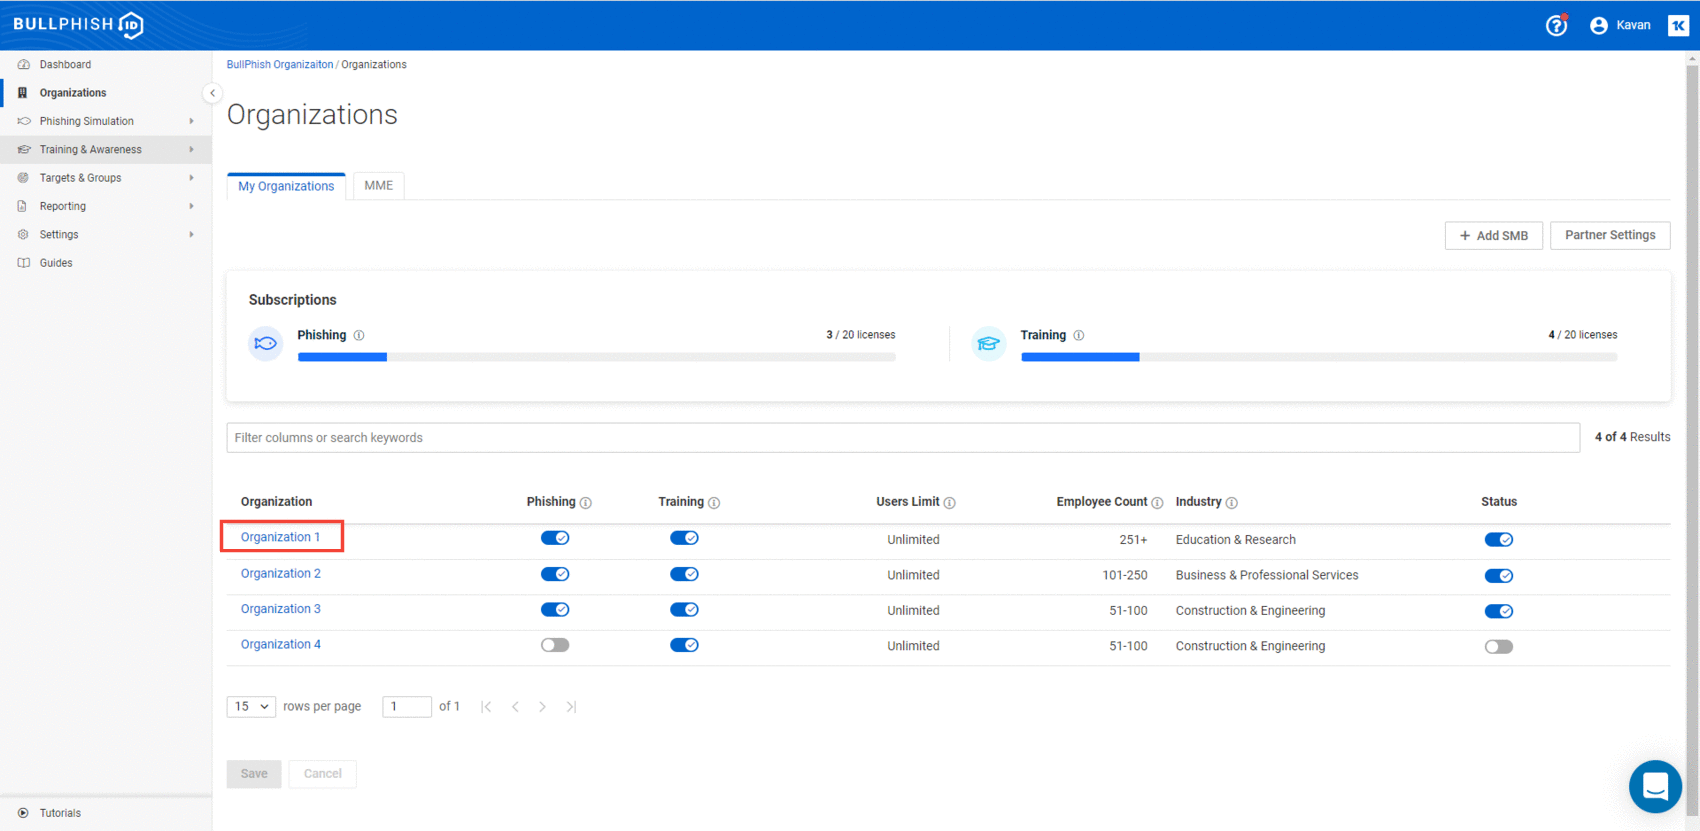Viewport: 1700px width, 831px height.
Task: Go to first page of results
Action: pyautogui.click(x=486, y=707)
